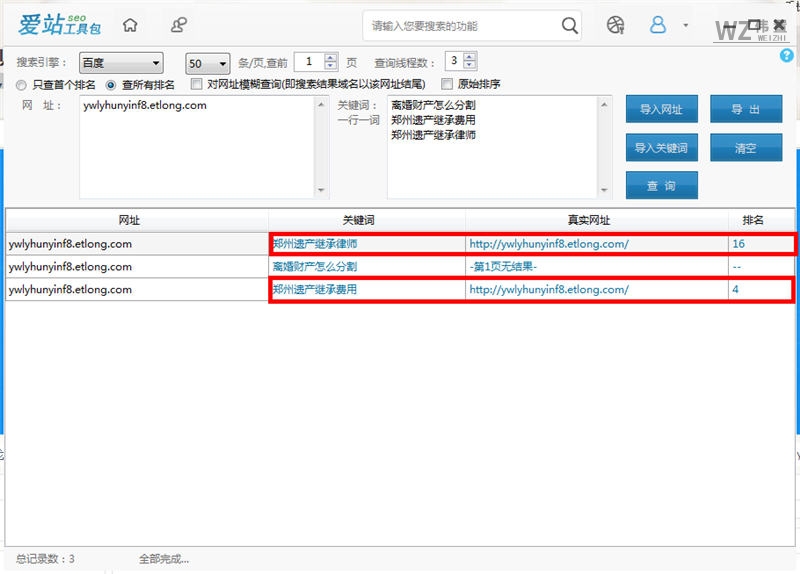Focus the function search input box

pyautogui.click(x=460, y=26)
